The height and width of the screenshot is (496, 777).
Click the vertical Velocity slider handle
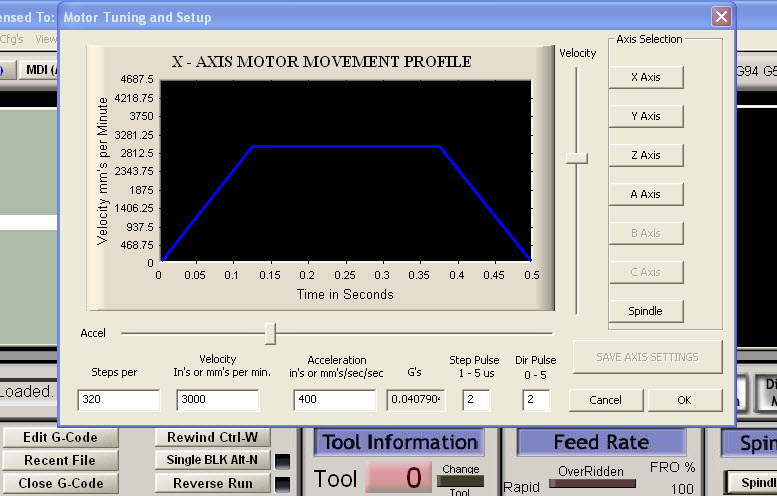tap(576, 158)
